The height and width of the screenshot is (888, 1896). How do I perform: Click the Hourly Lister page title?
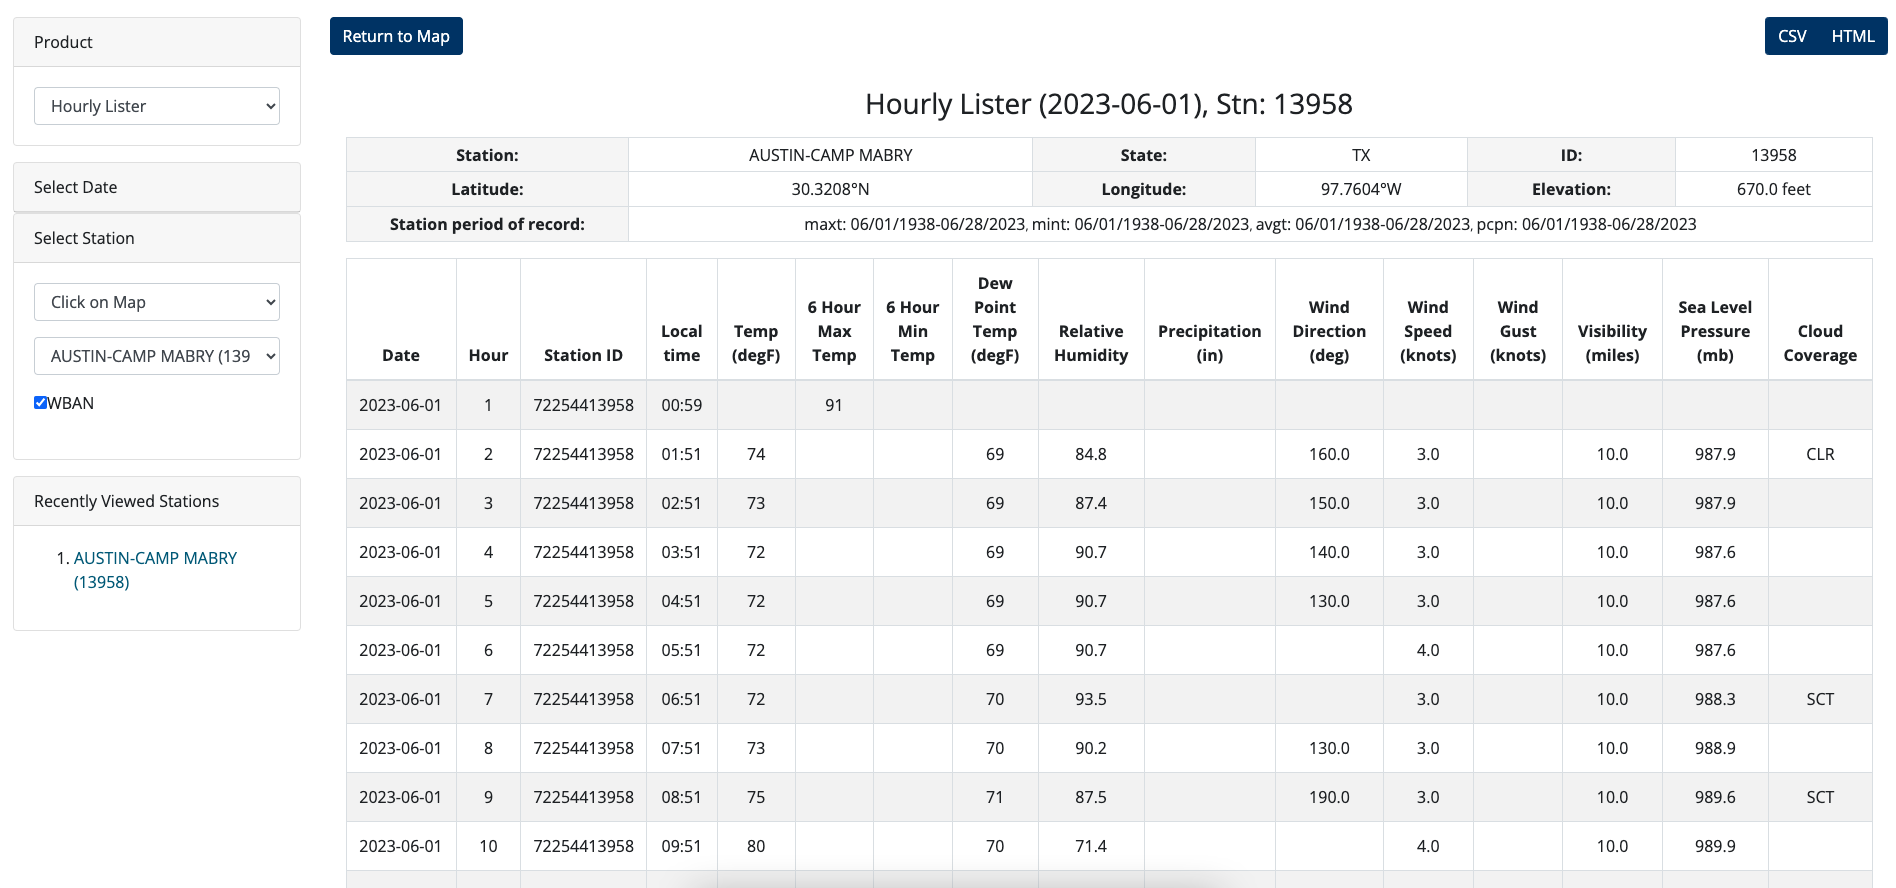coord(1109,104)
